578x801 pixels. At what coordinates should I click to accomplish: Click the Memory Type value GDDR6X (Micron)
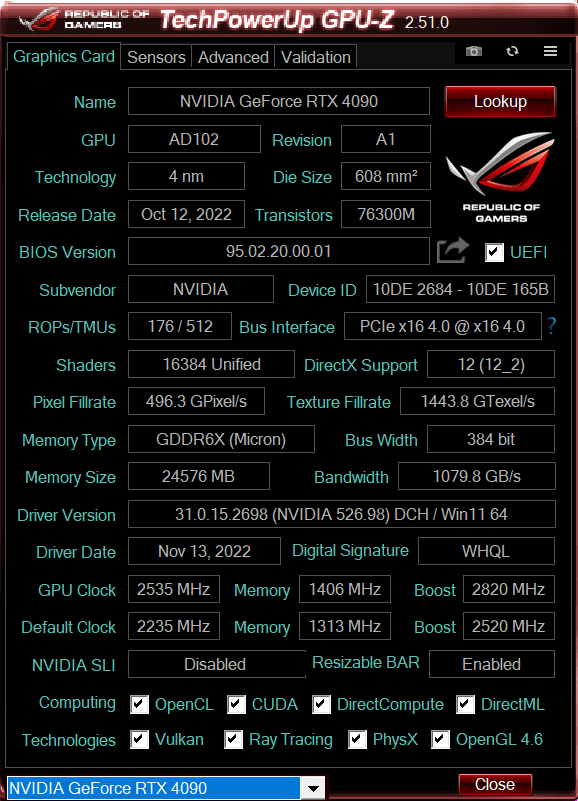point(221,439)
